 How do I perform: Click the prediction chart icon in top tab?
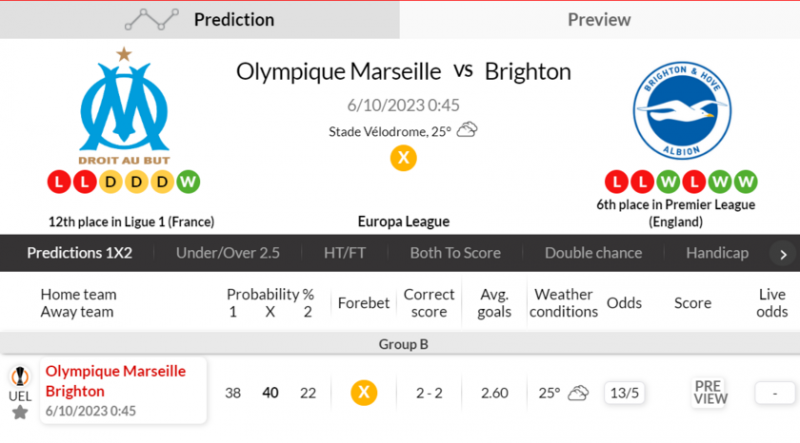pos(156,19)
